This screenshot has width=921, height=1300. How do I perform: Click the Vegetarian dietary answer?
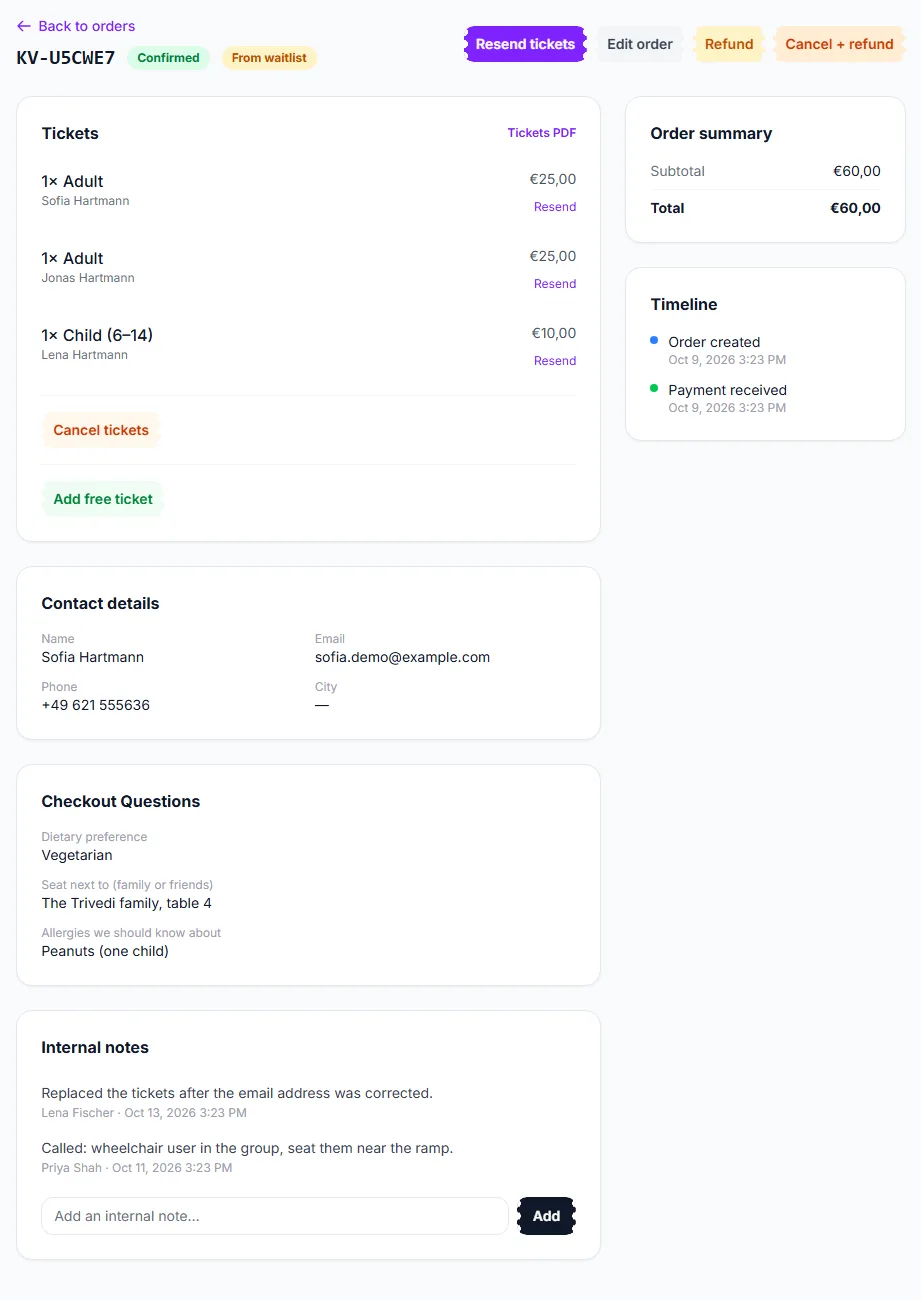coord(77,855)
